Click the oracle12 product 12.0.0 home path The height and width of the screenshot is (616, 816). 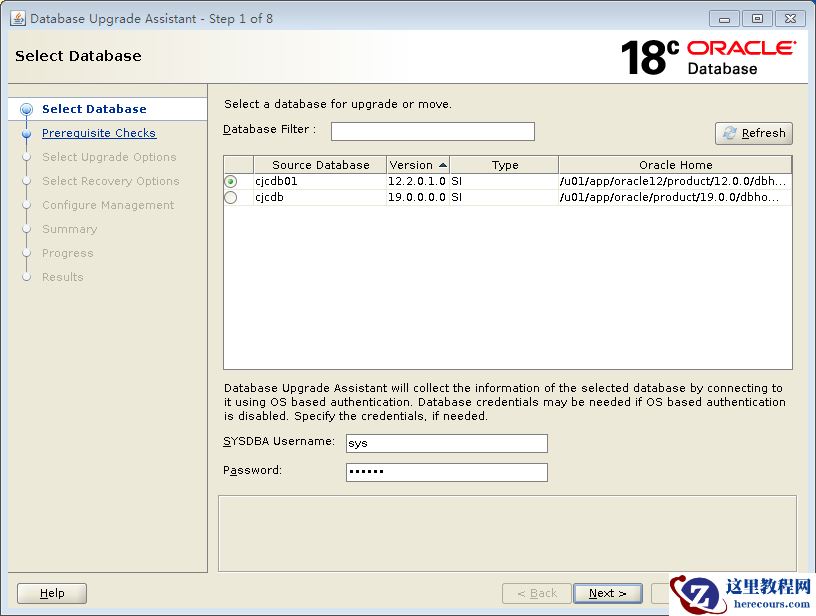[x=673, y=181]
